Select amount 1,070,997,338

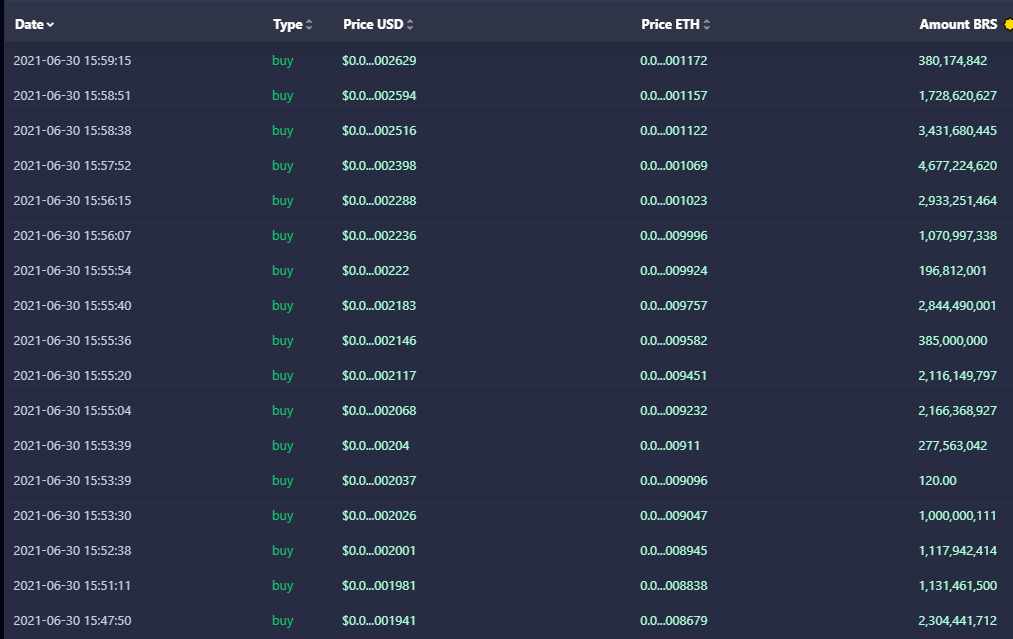(x=957, y=236)
